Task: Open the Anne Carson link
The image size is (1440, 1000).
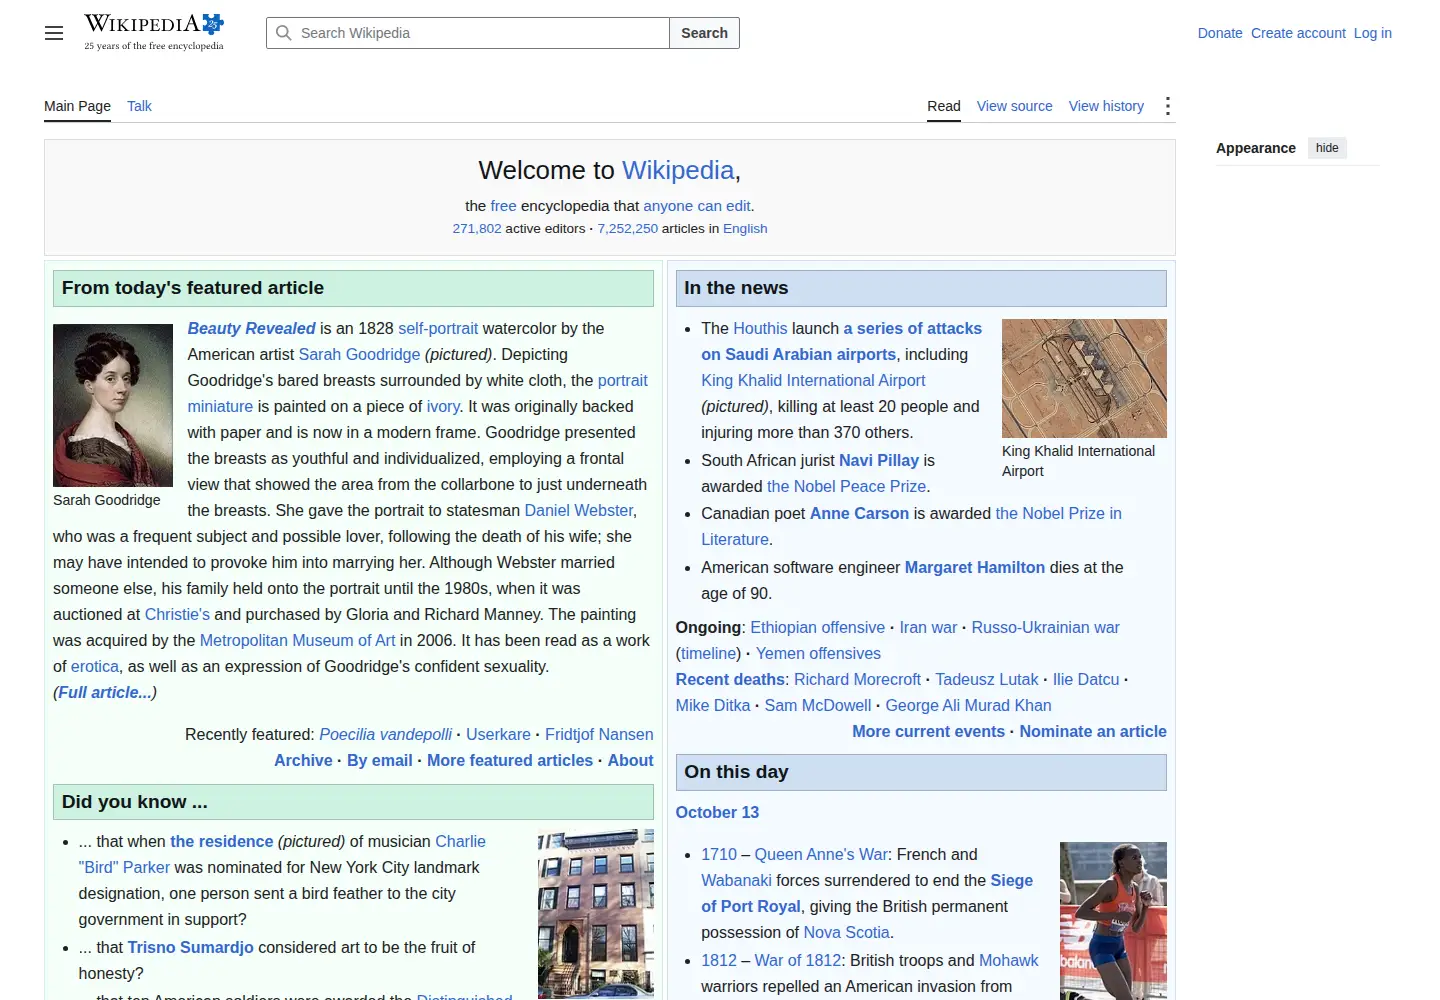Action: click(859, 513)
